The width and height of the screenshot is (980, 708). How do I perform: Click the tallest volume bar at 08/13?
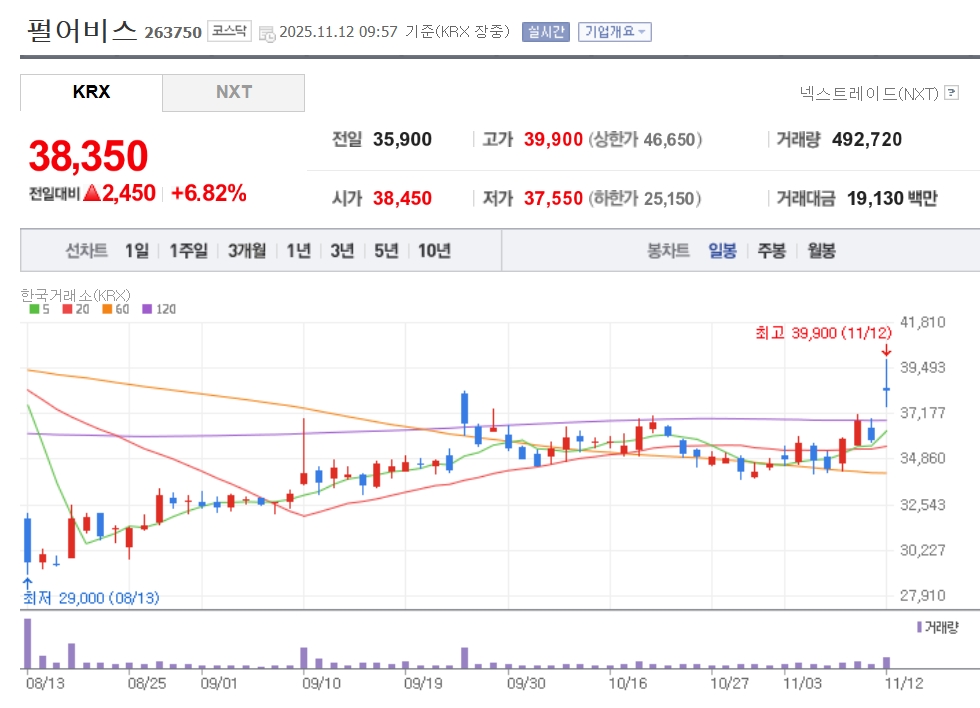pyautogui.click(x=28, y=643)
